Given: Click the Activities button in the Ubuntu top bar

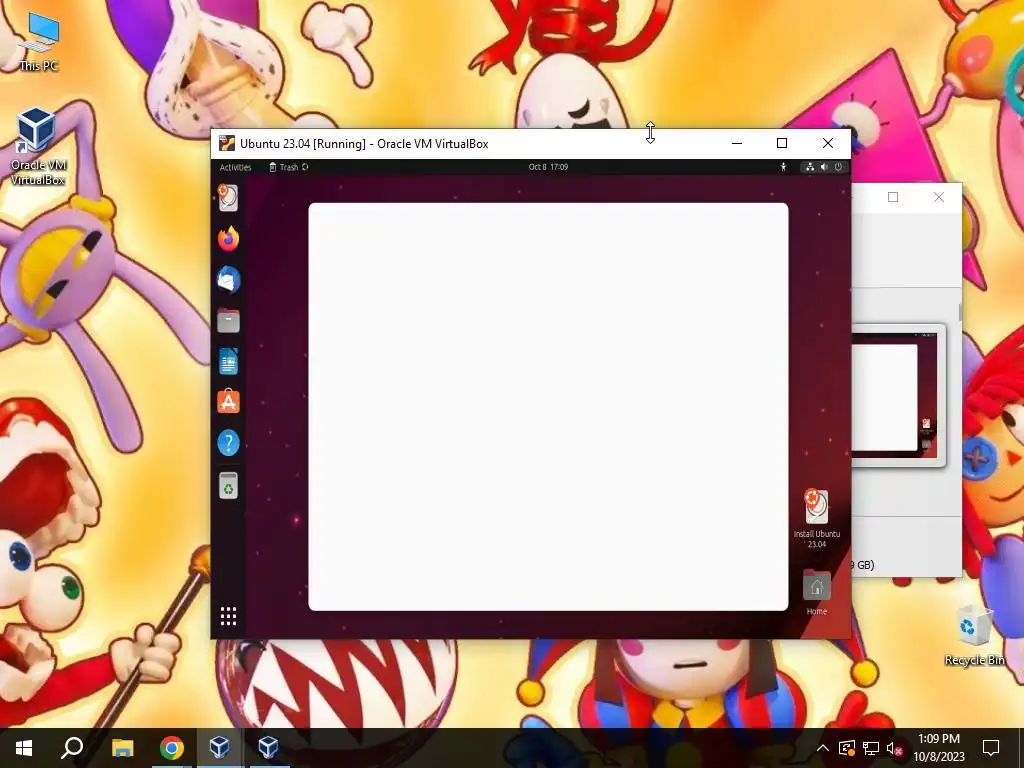Looking at the screenshot, I should click(x=235, y=167).
